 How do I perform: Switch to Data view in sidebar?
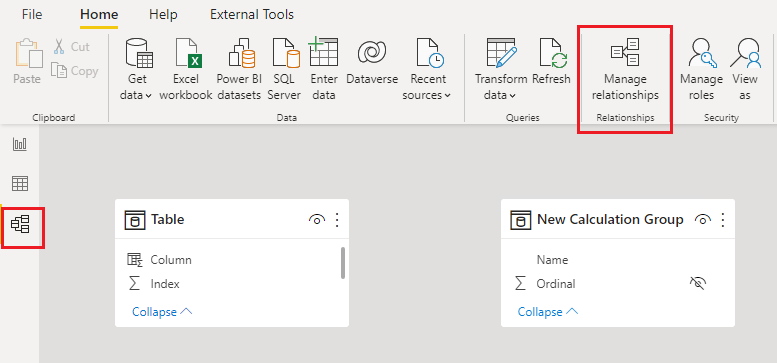click(x=20, y=184)
